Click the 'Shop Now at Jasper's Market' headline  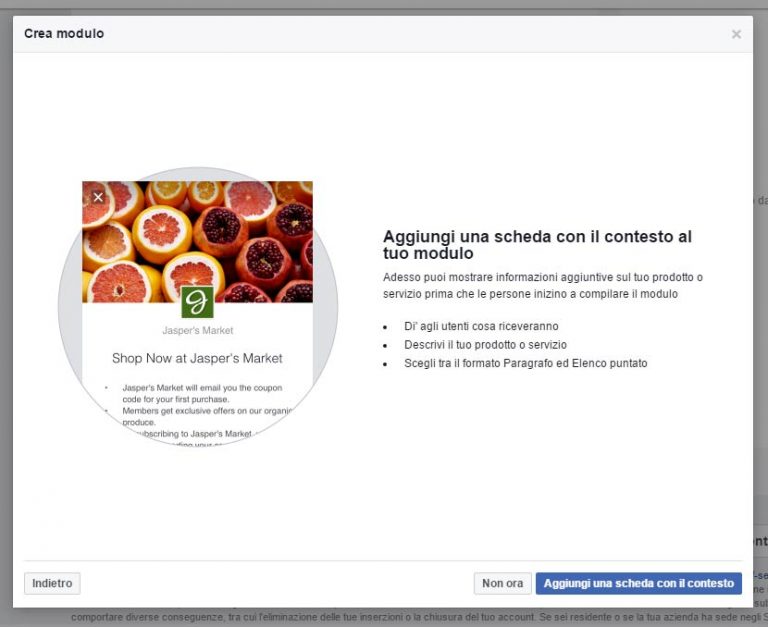(x=197, y=358)
